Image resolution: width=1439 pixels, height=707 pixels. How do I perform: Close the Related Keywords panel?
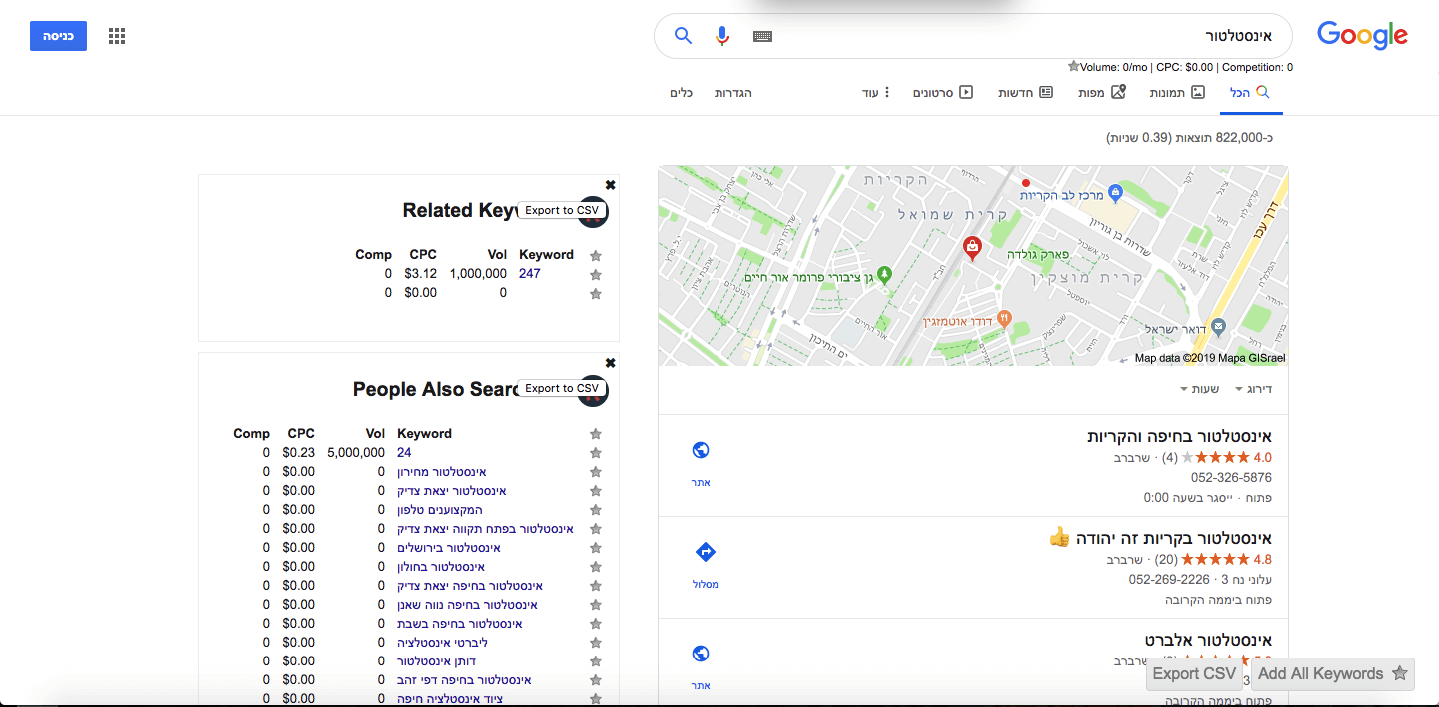(611, 184)
